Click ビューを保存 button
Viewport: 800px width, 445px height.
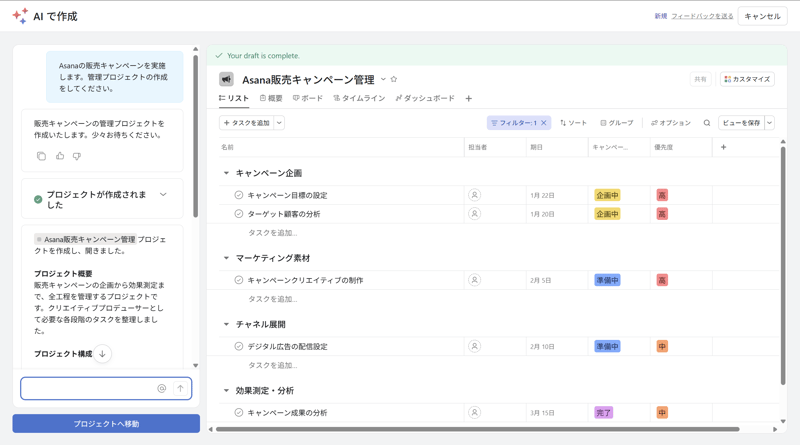[x=741, y=123]
